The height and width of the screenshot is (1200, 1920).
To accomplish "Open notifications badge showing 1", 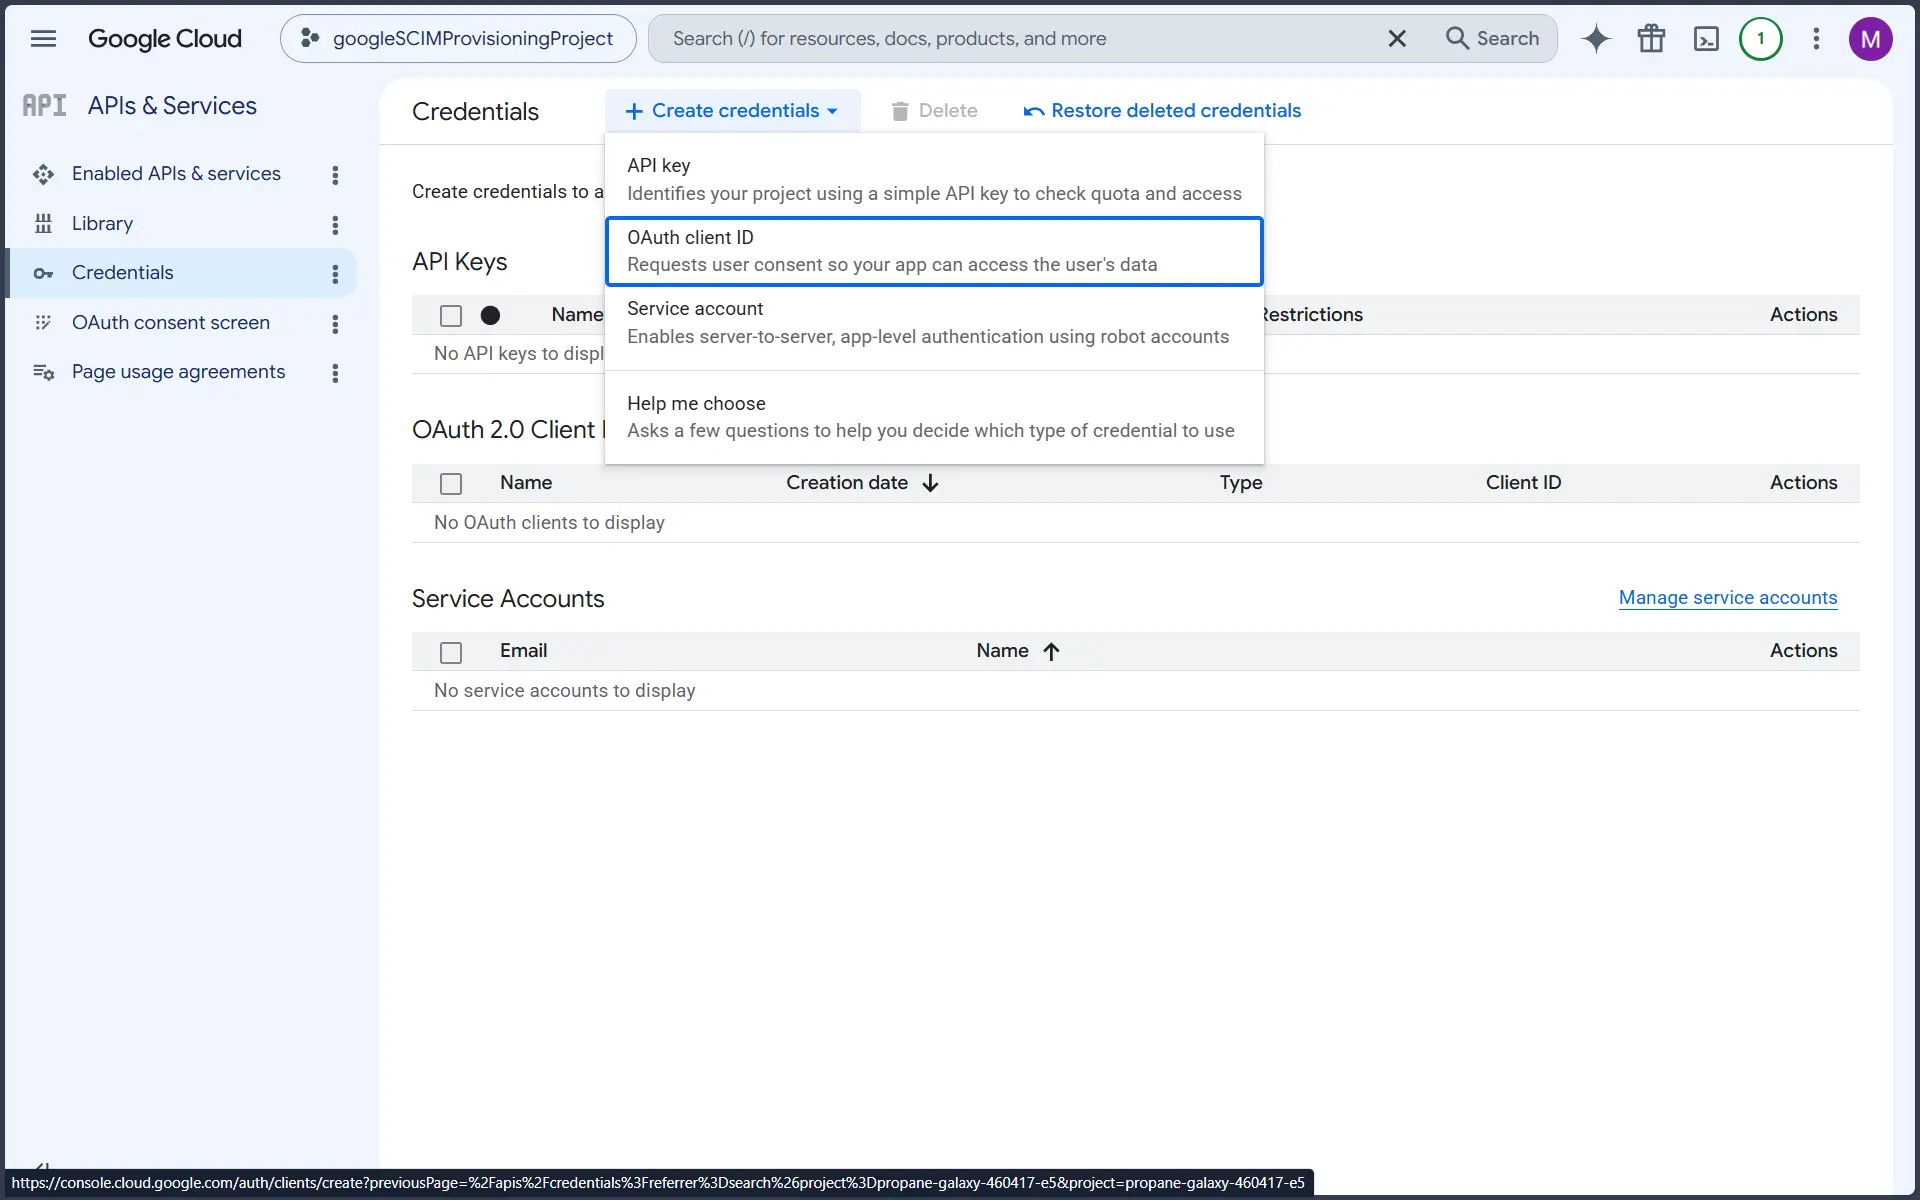I will (1761, 39).
